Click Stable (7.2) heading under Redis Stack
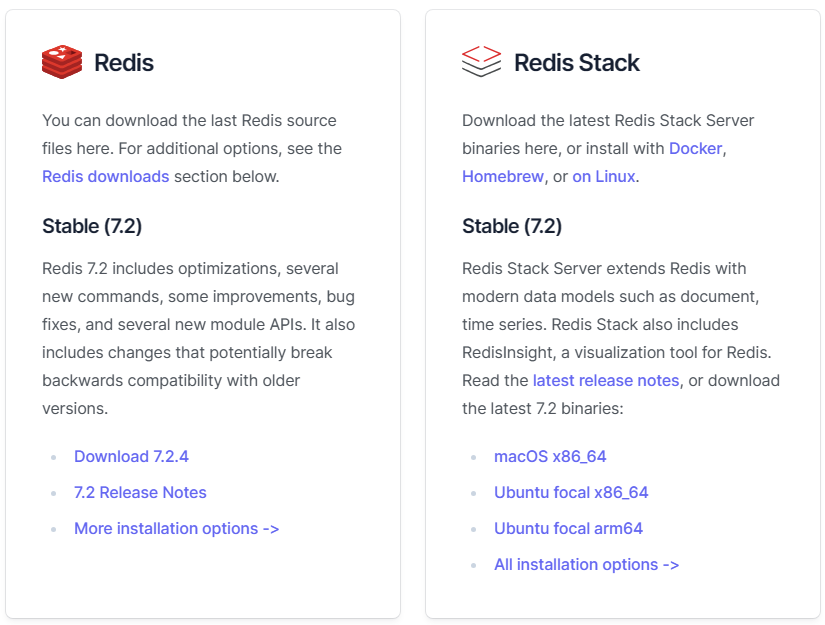This screenshot has height=625, width=825. (x=512, y=226)
